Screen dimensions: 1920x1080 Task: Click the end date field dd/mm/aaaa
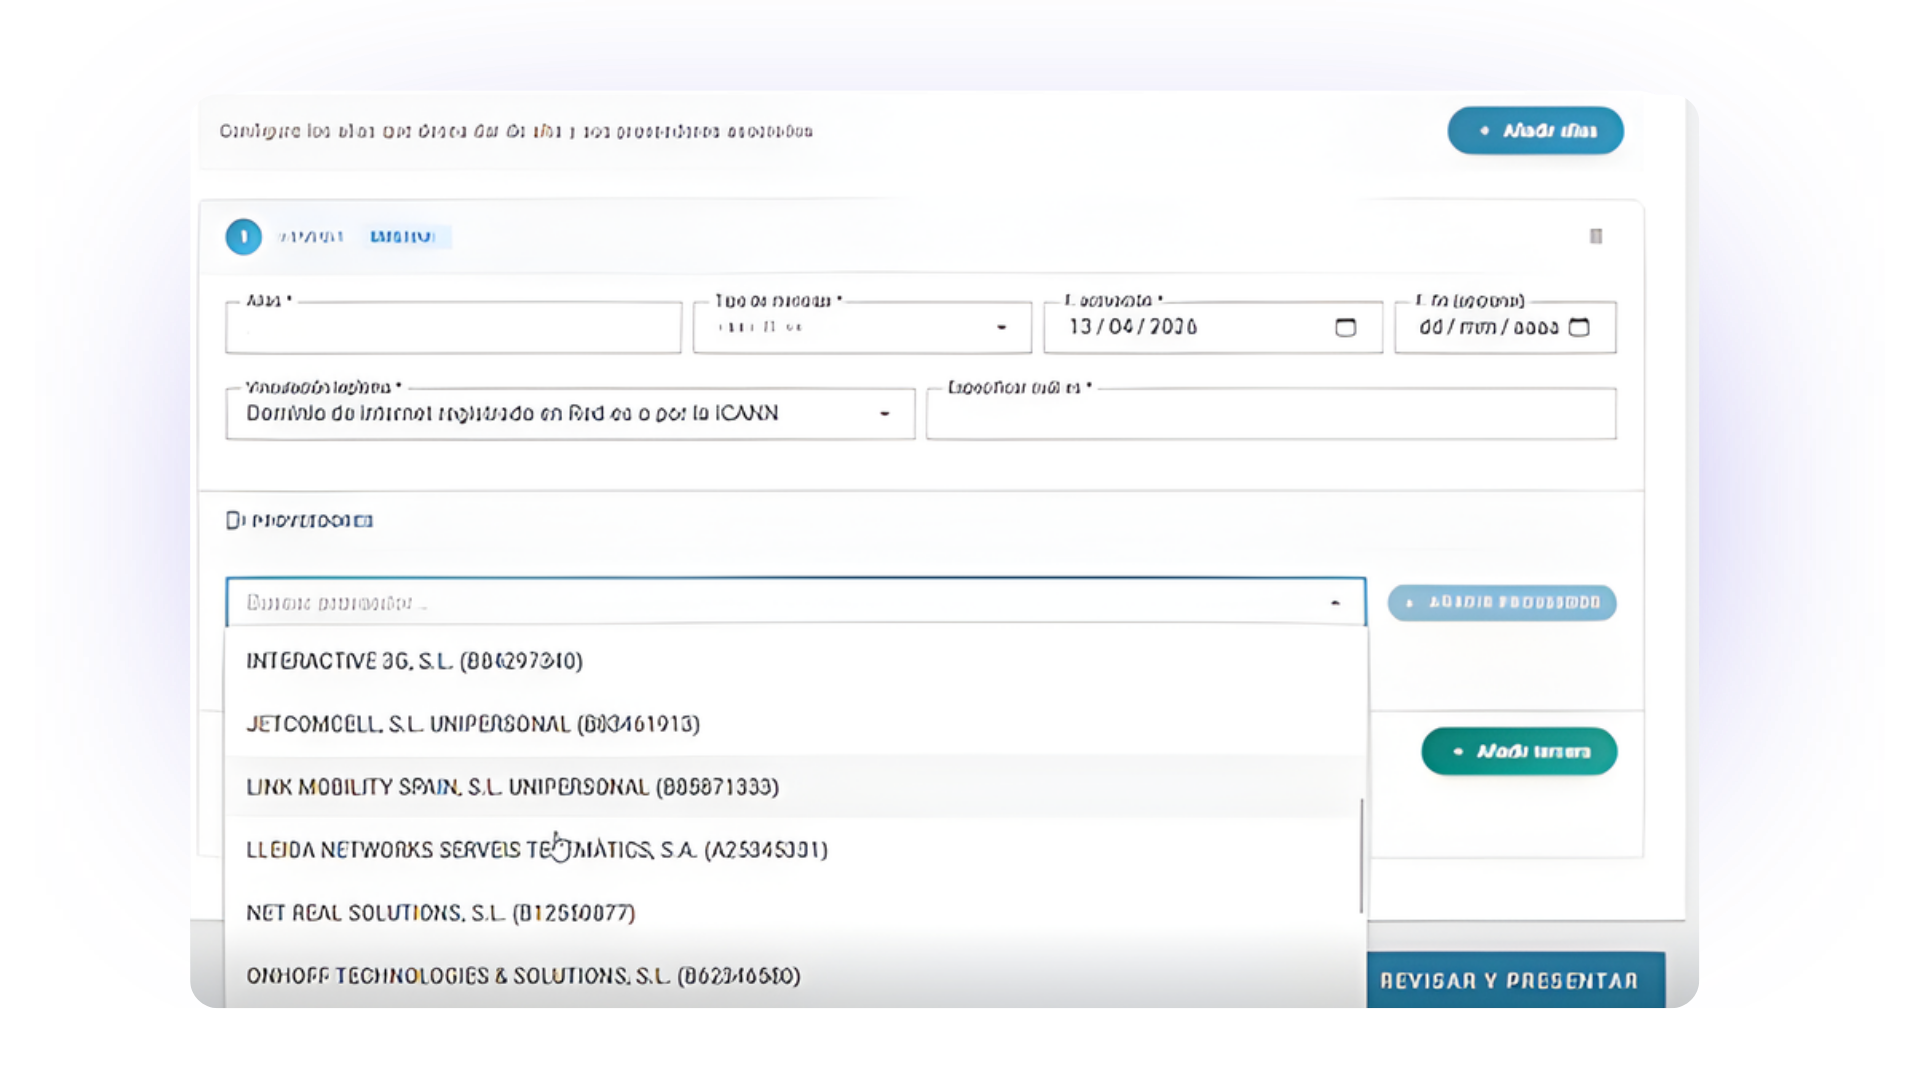[1505, 327]
